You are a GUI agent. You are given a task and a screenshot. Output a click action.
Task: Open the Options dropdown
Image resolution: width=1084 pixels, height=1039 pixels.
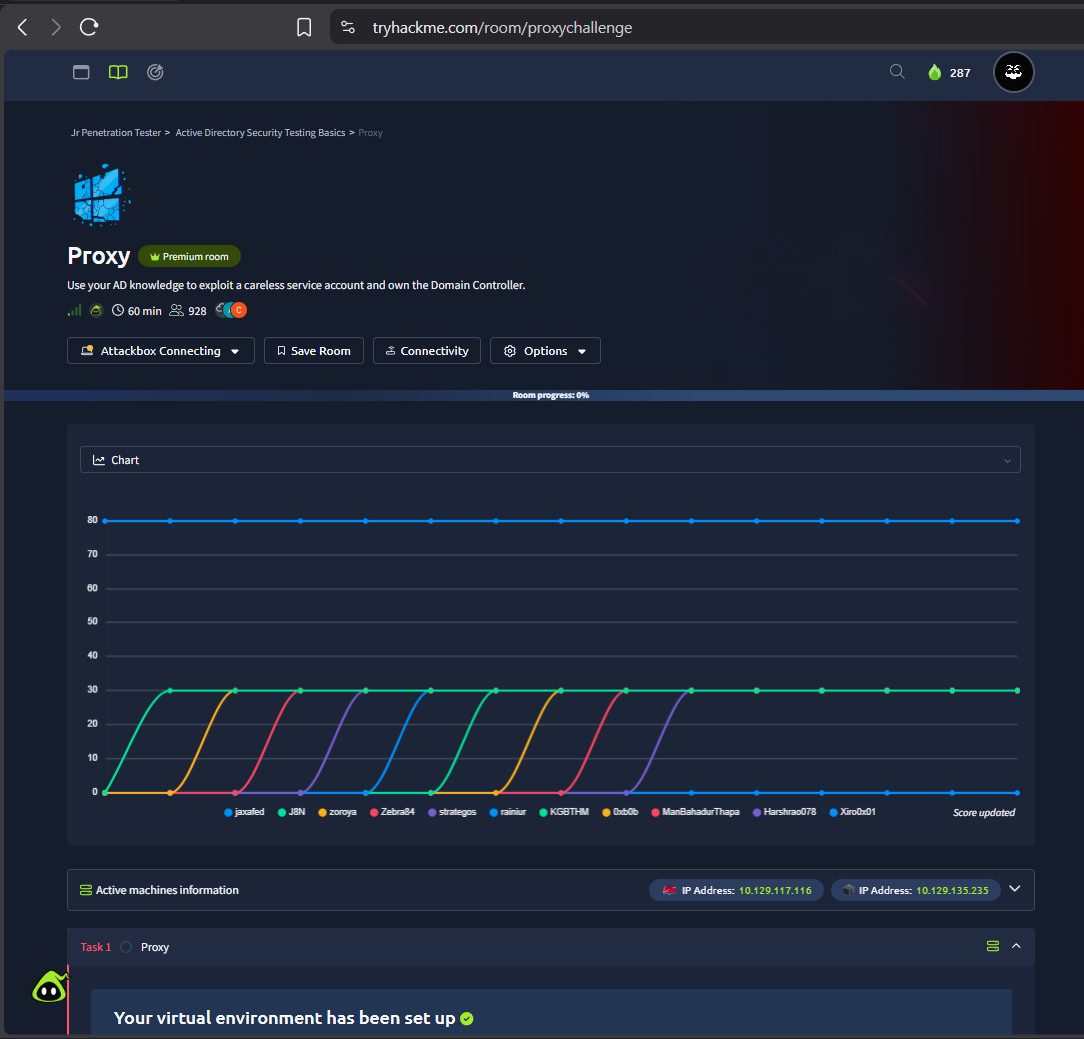point(545,350)
